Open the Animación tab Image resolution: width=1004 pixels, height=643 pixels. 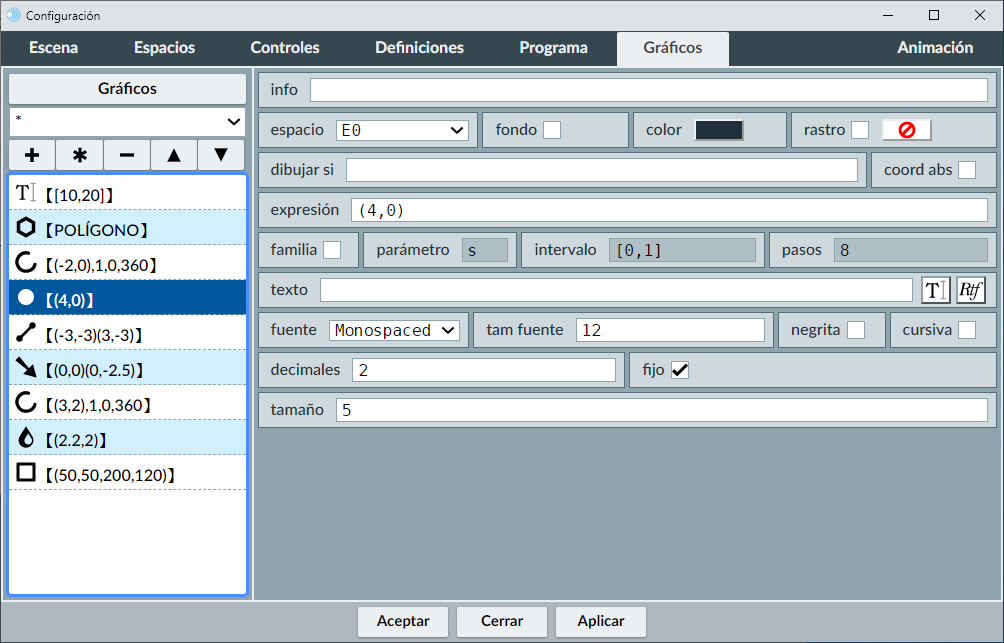[x=934, y=48]
